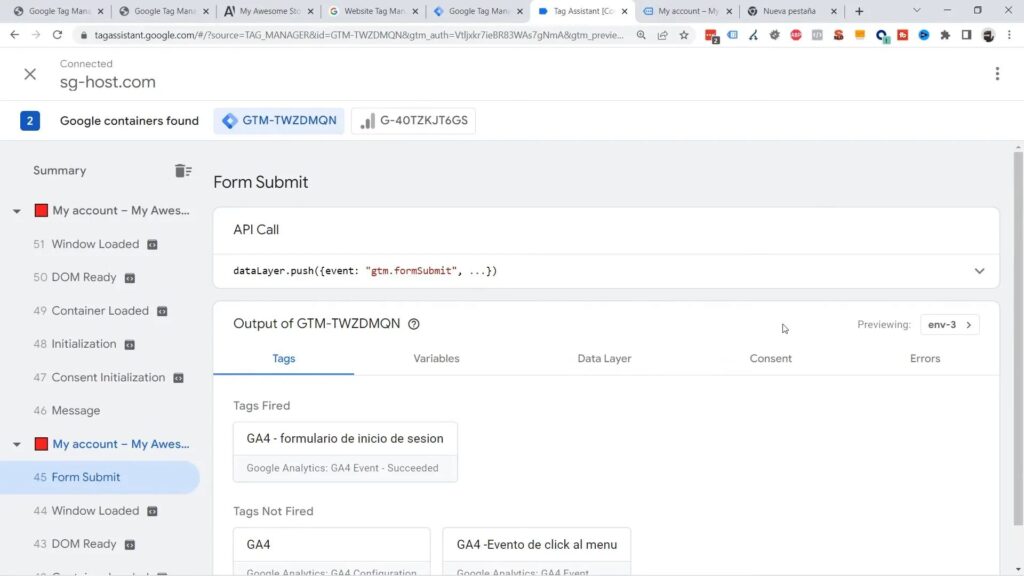Open the tab search dropdown arrow
1024x576 pixels.
click(916, 10)
